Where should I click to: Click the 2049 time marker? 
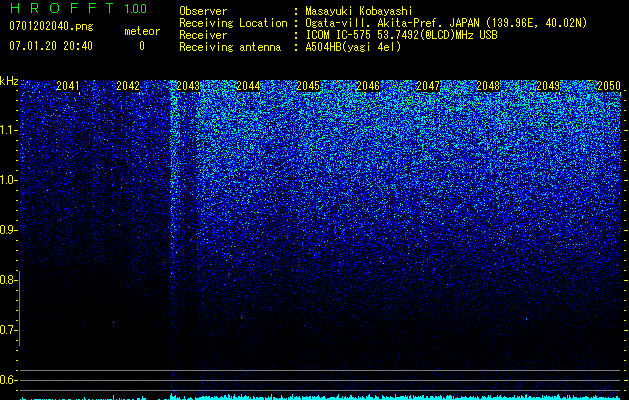[x=548, y=86]
